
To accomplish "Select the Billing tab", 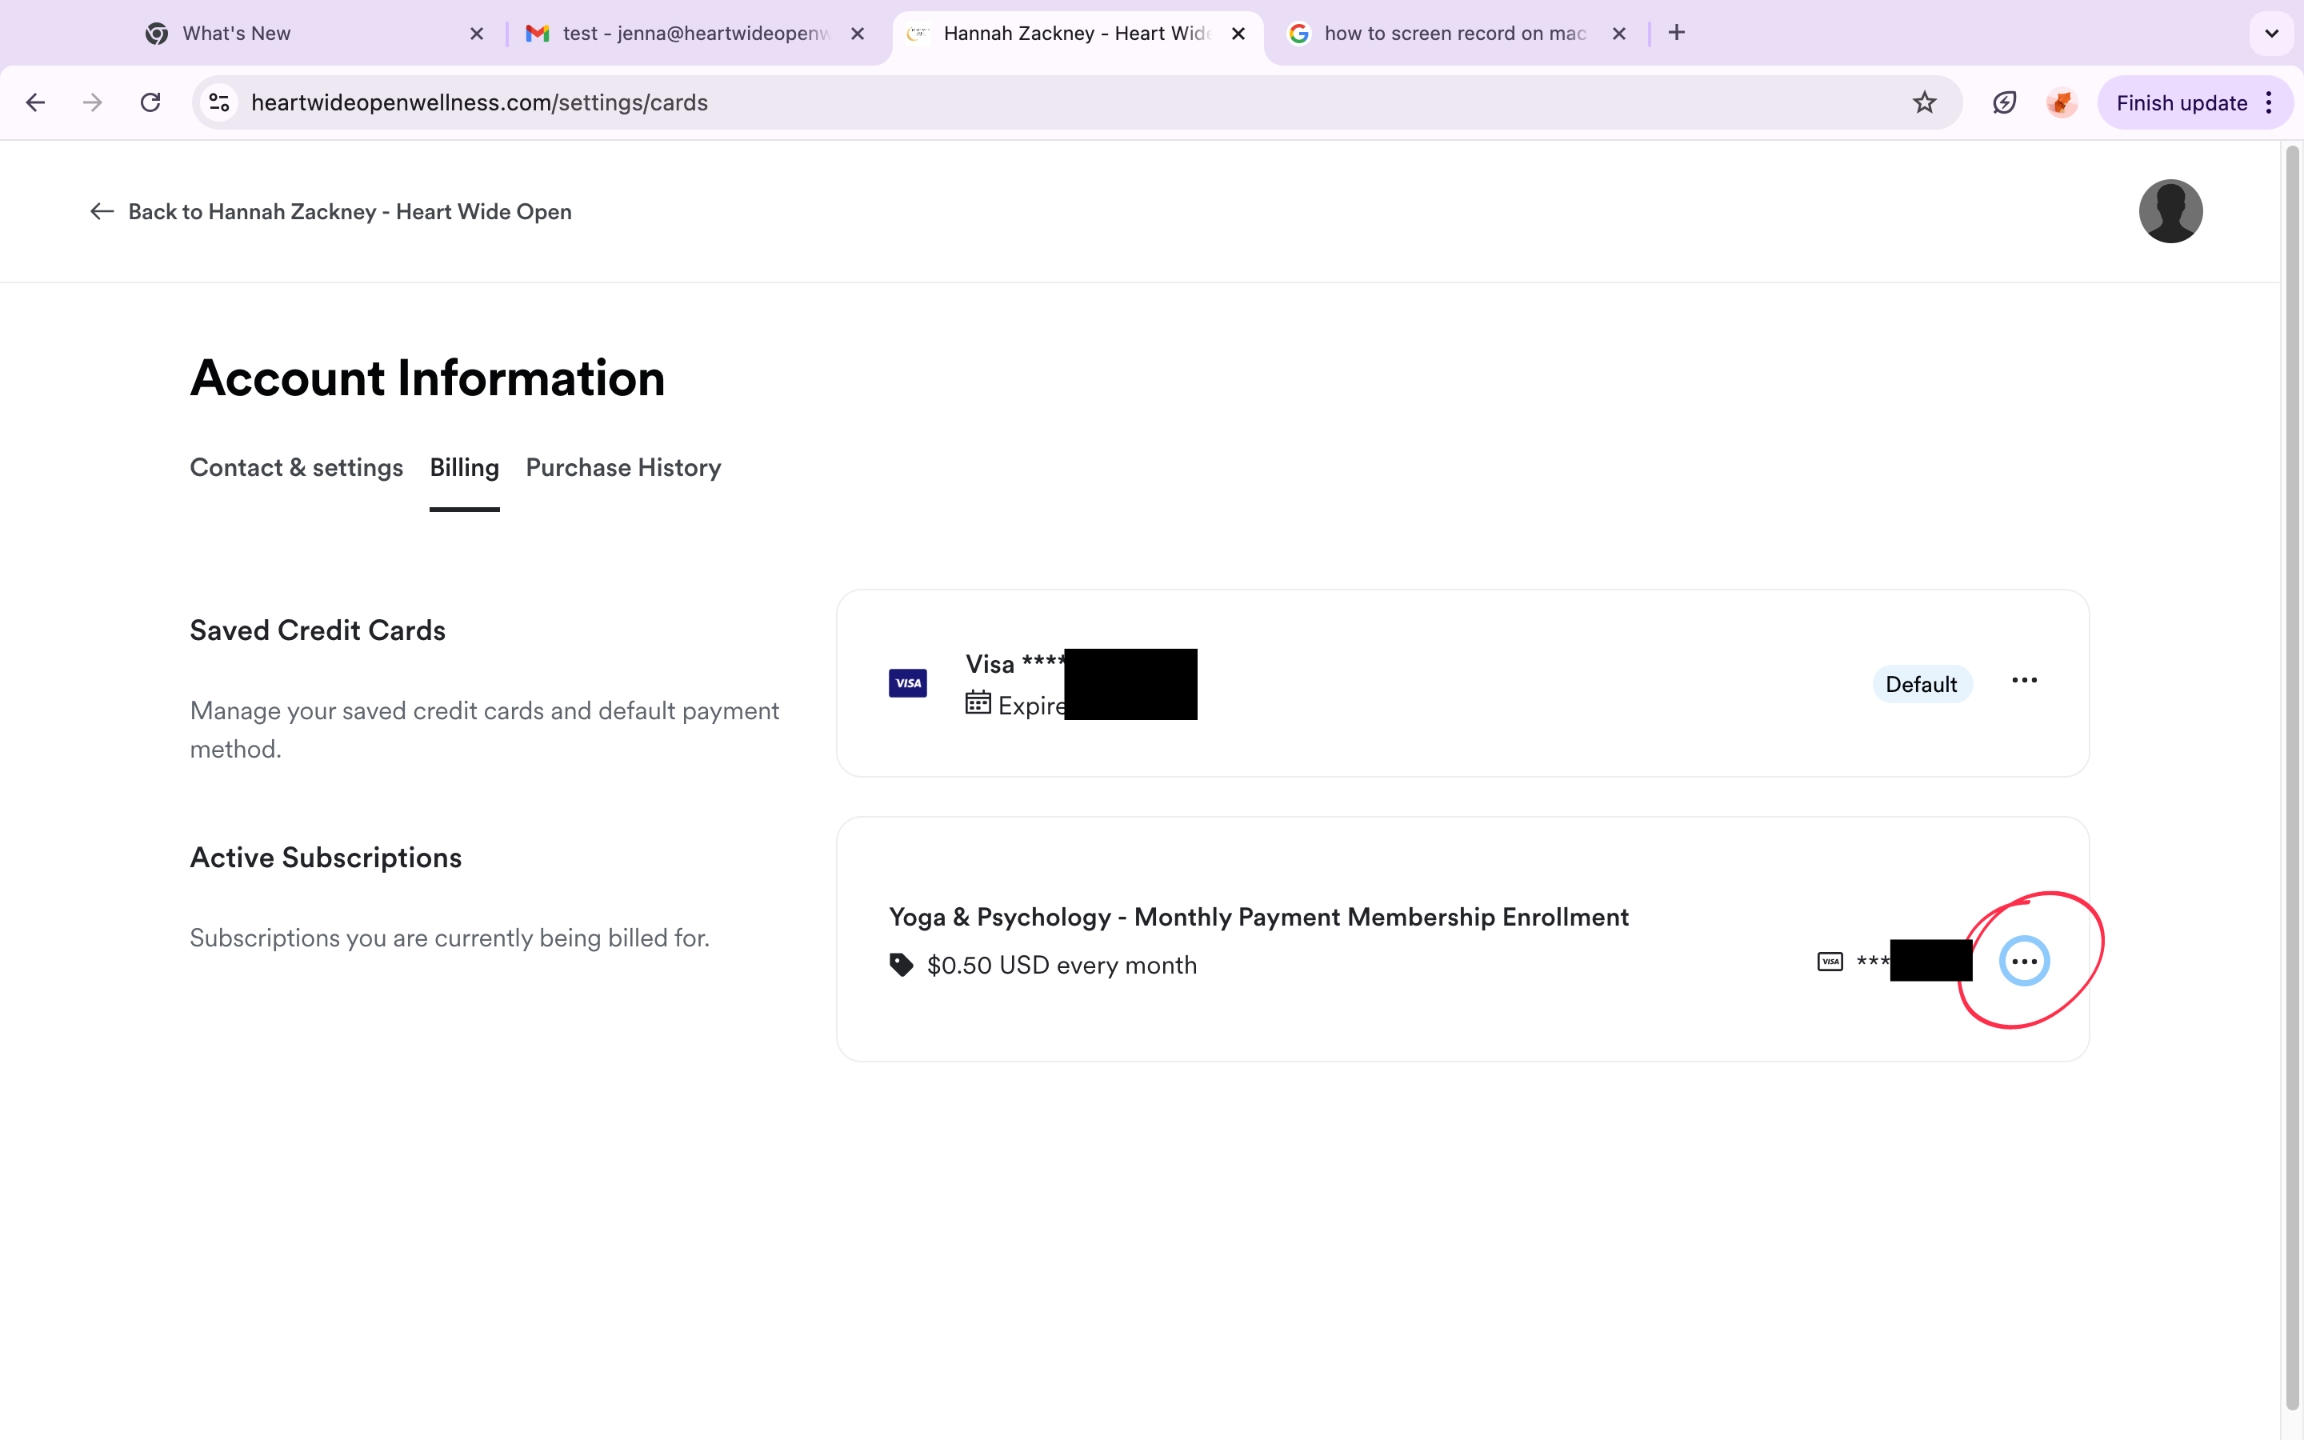I will [x=464, y=467].
